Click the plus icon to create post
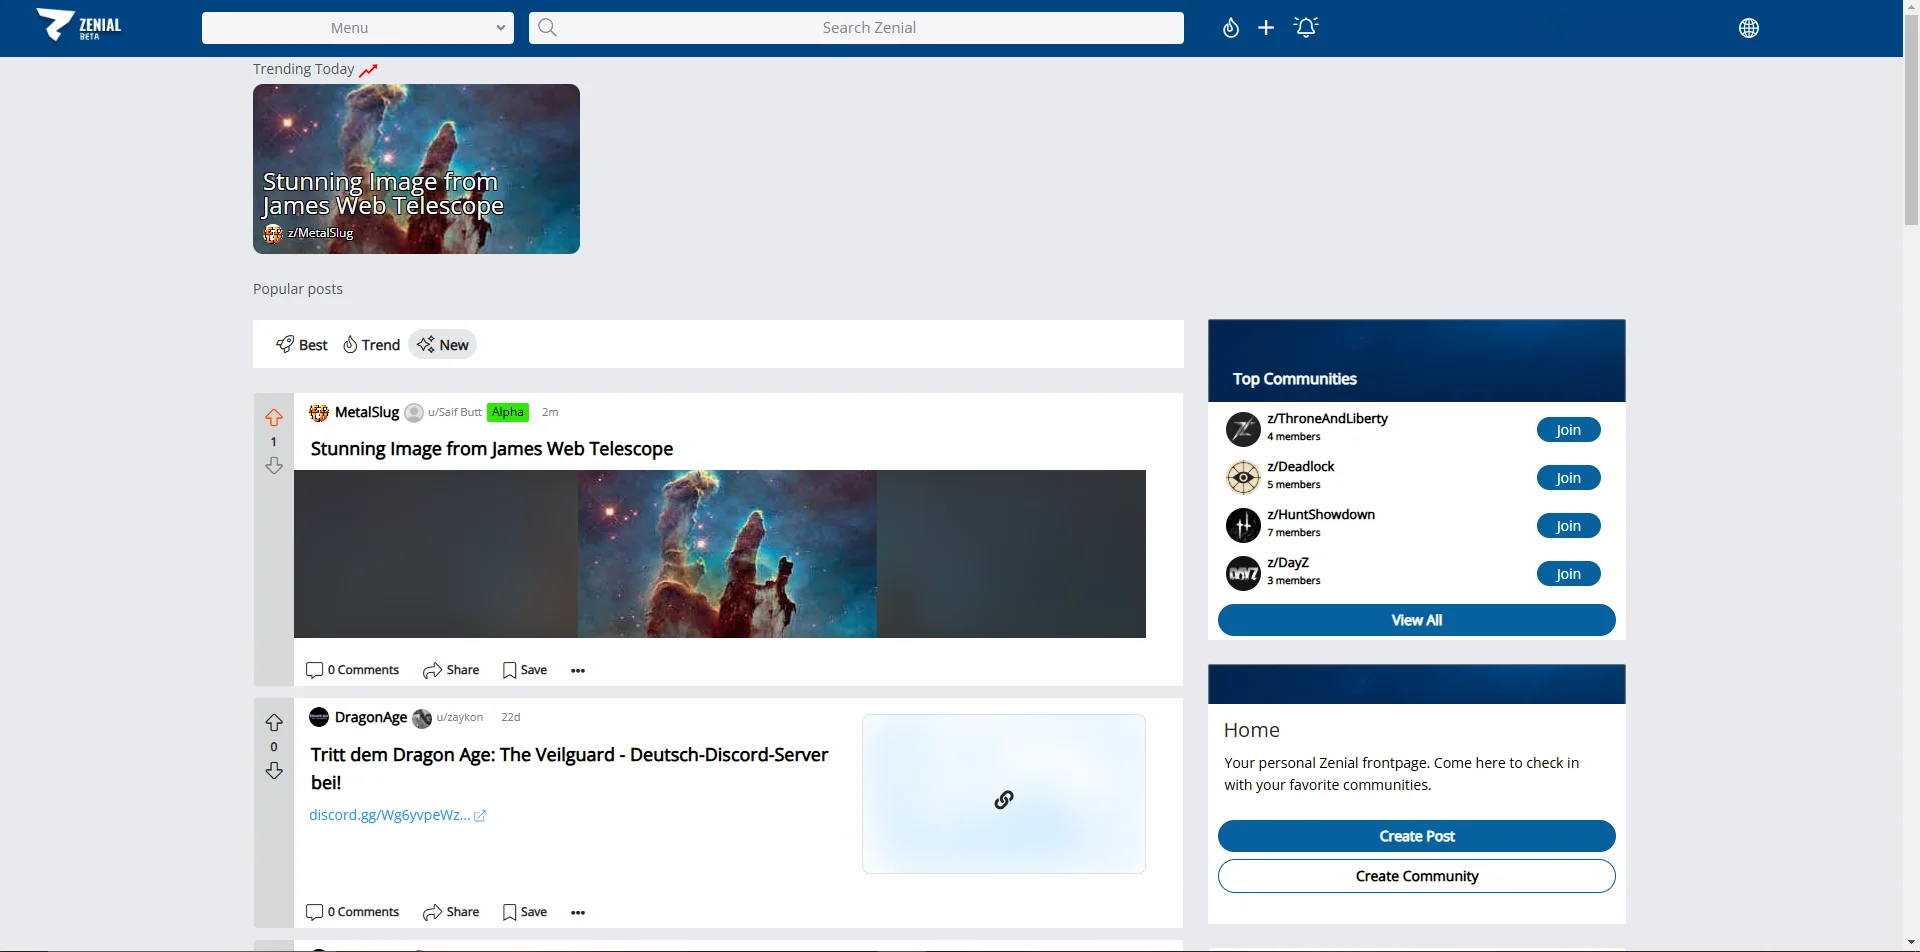 tap(1266, 28)
